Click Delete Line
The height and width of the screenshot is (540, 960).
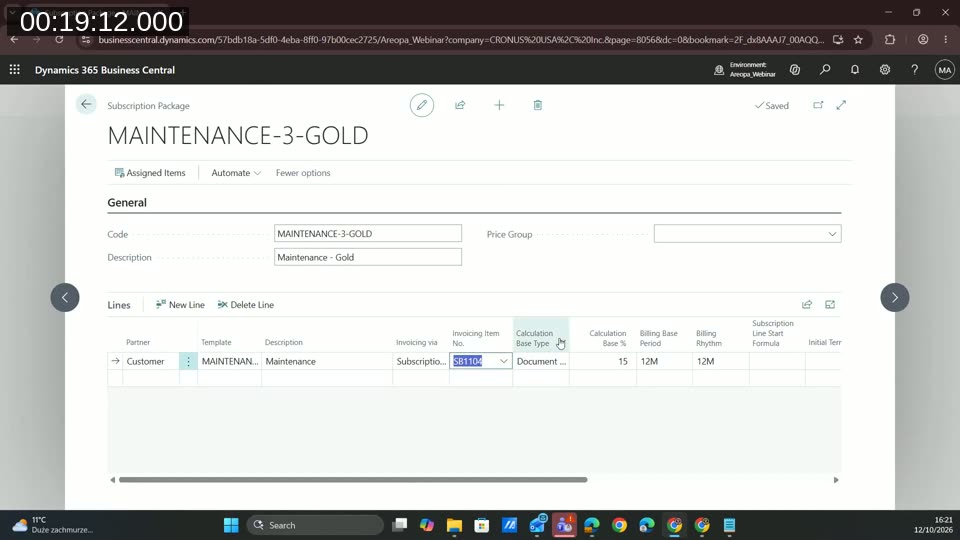(246, 304)
